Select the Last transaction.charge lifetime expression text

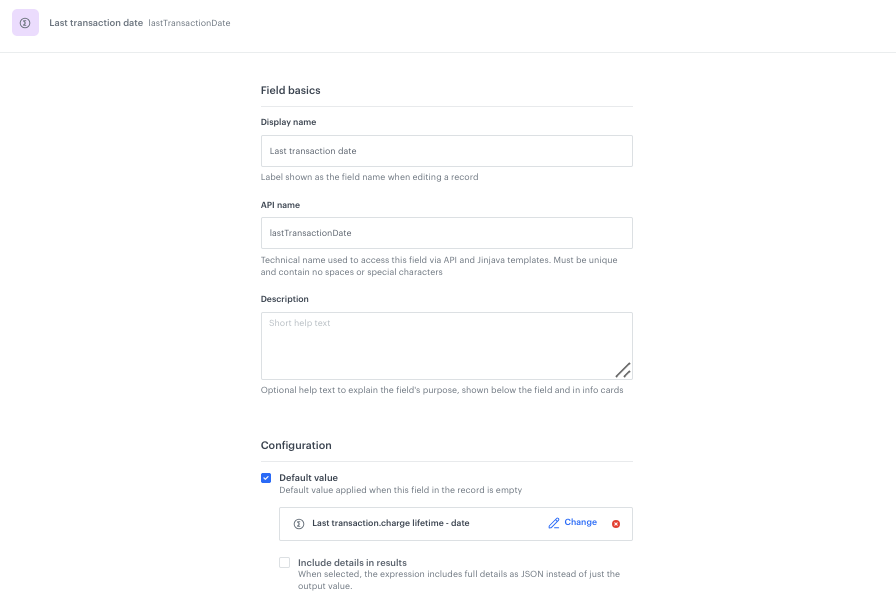390,523
